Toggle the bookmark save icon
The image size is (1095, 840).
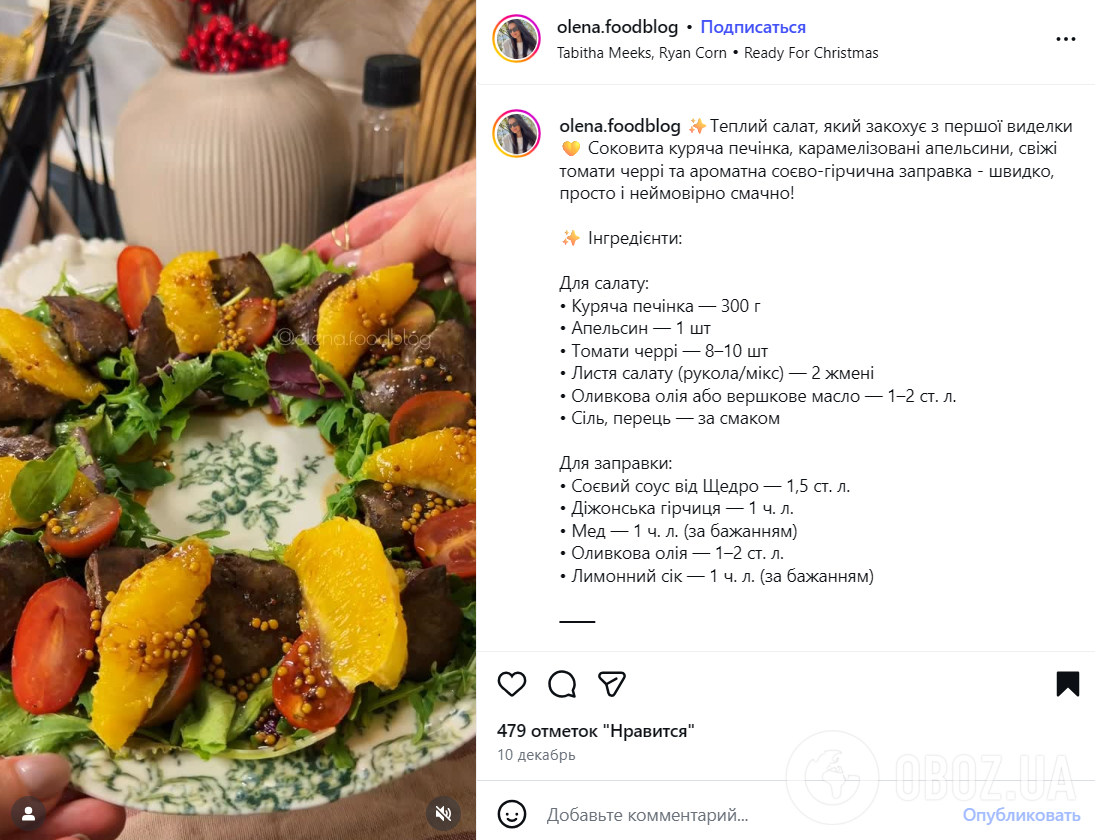point(1067,684)
